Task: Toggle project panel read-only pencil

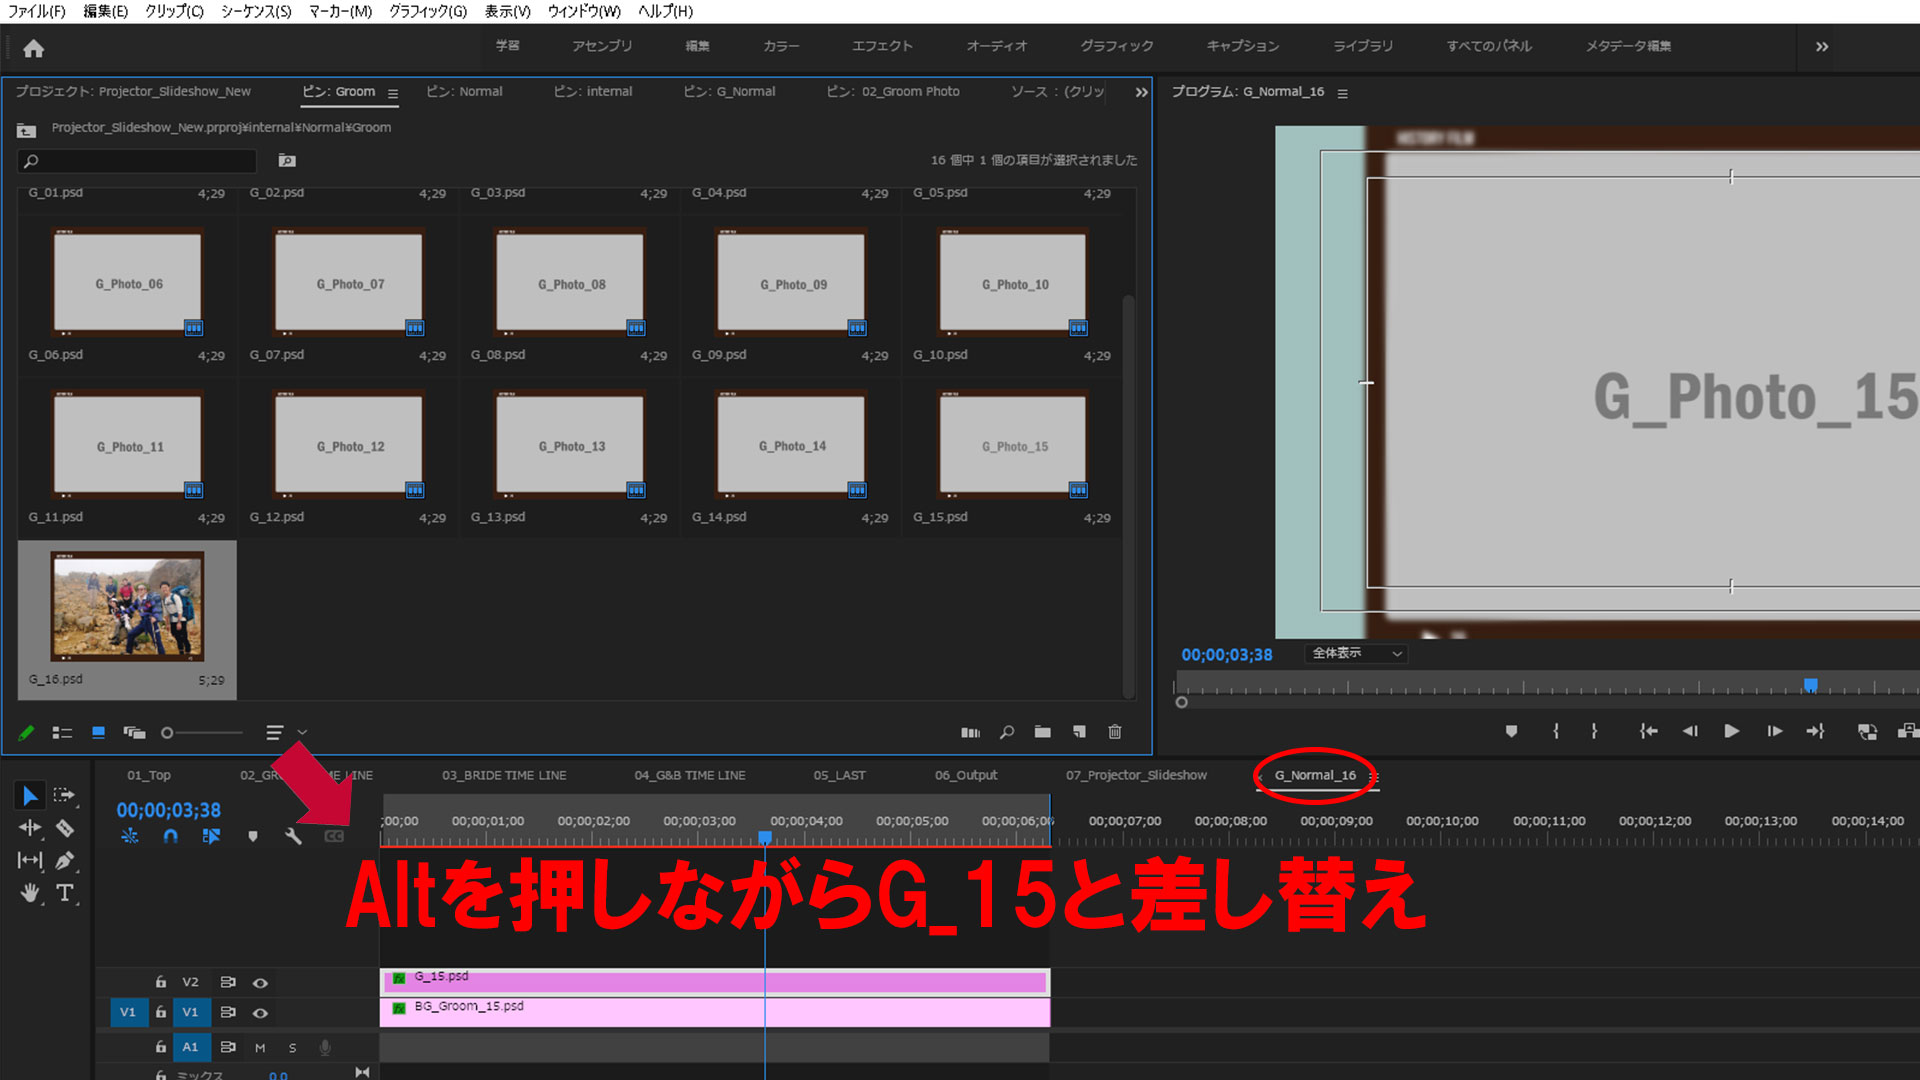Action: point(27,732)
